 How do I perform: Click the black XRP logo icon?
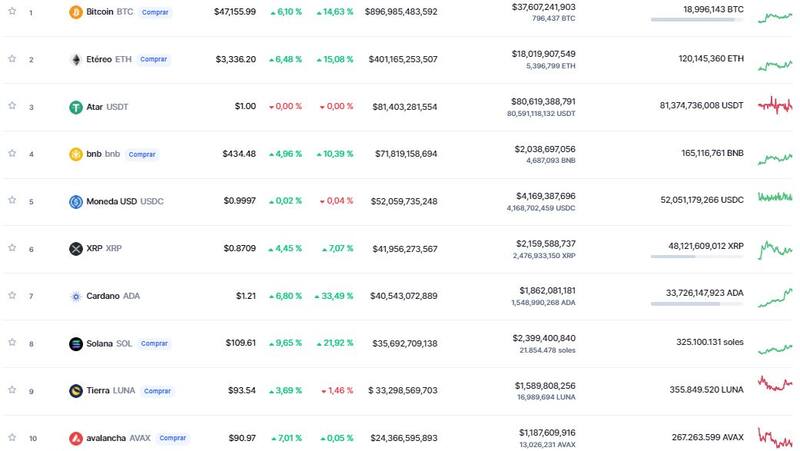[x=75, y=248]
